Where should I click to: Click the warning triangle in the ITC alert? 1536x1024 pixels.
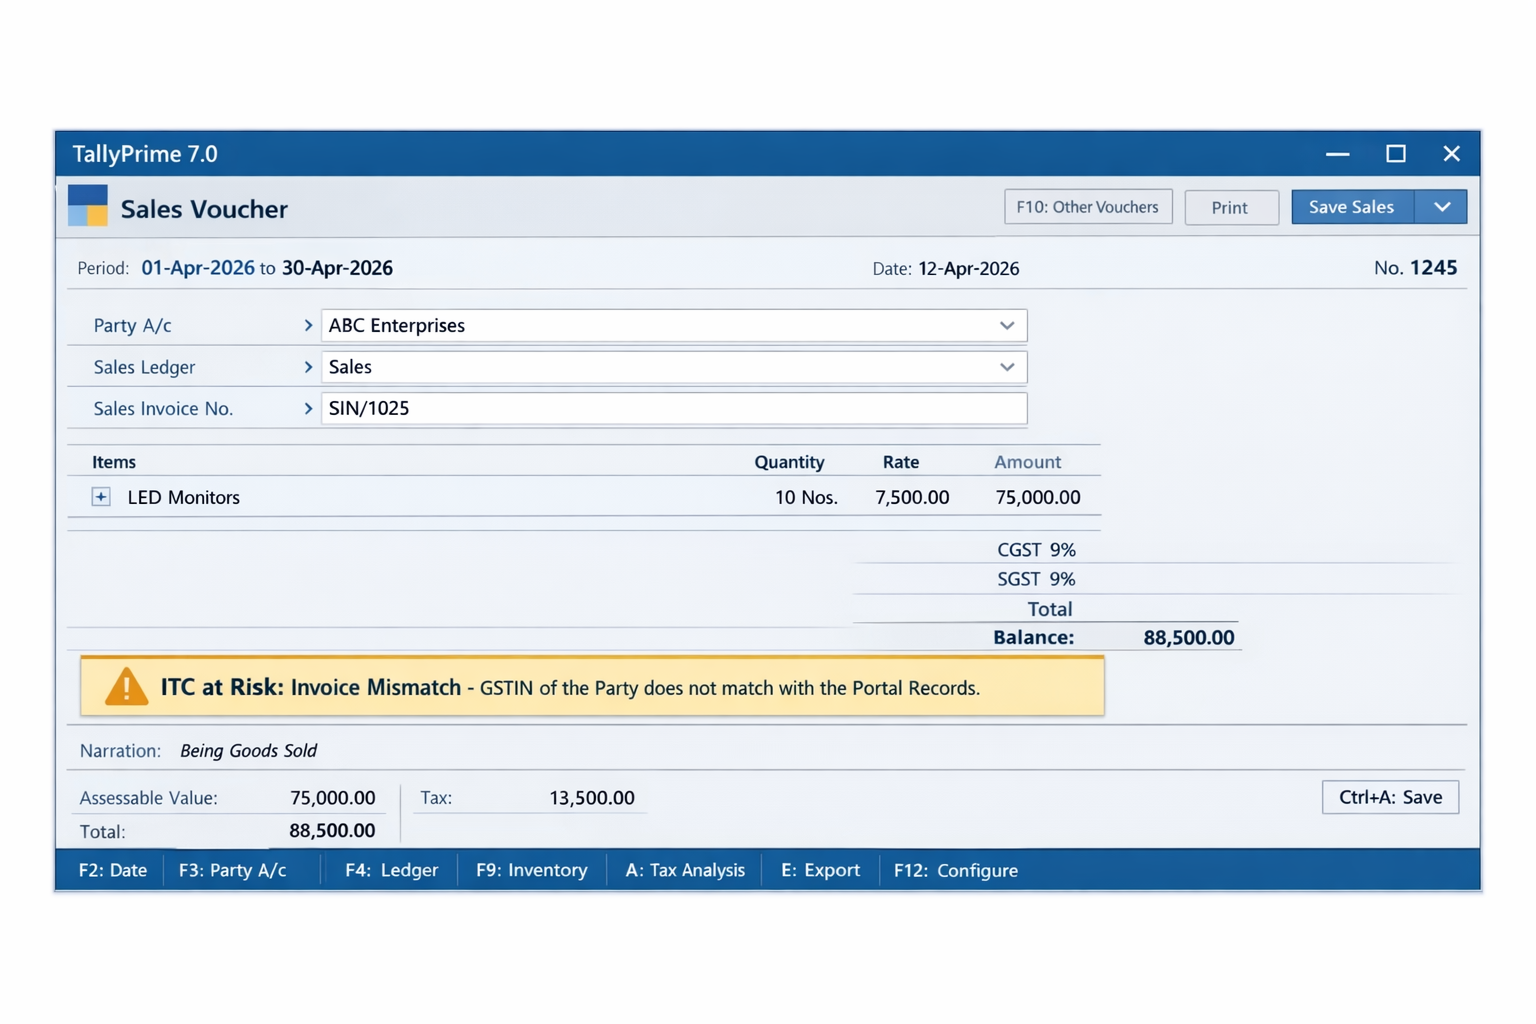[126, 687]
